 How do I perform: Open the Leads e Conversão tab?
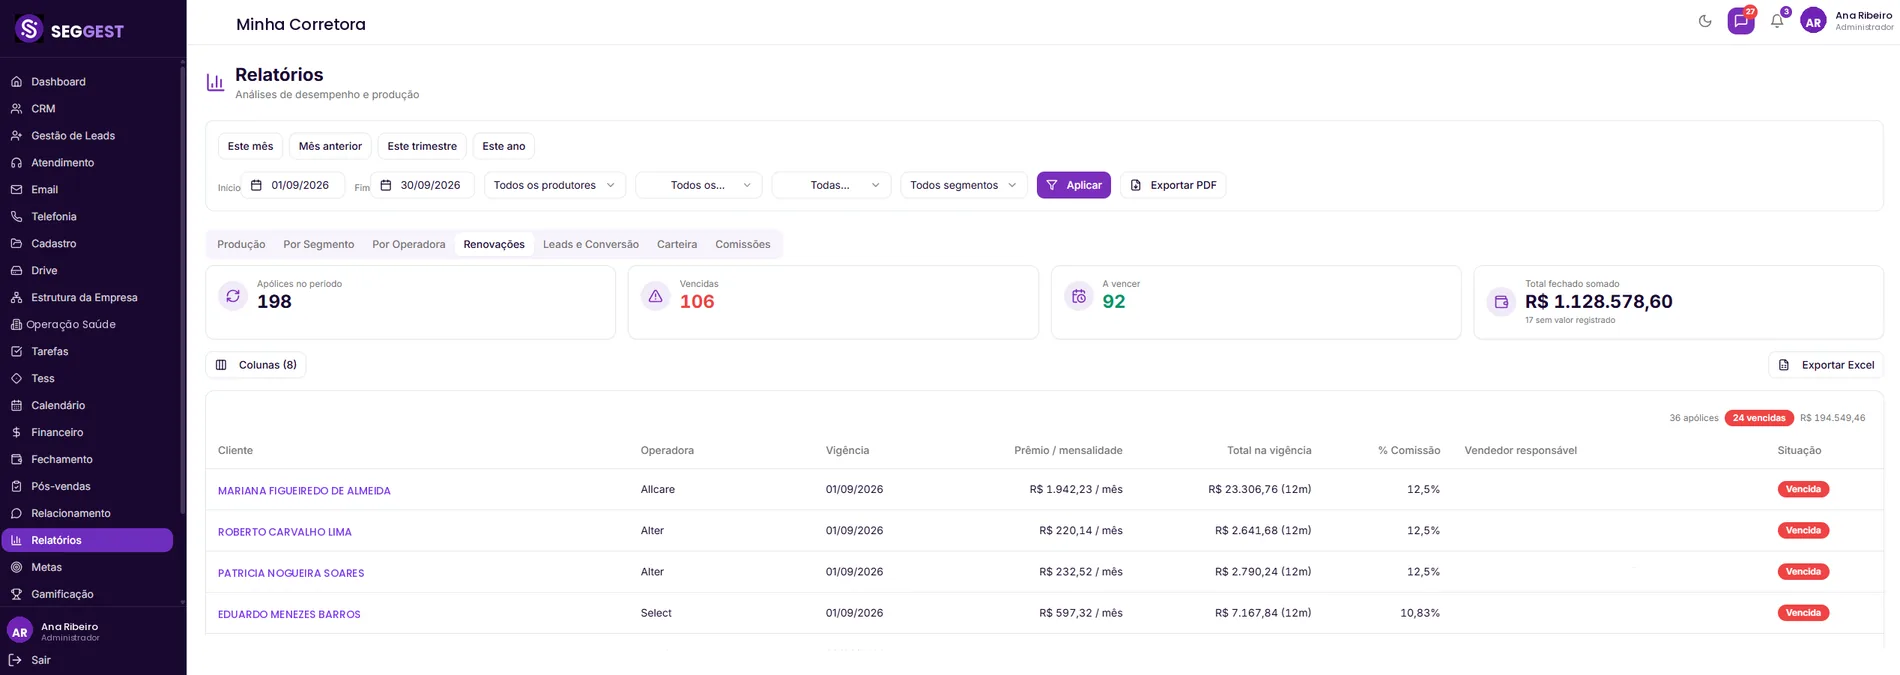[591, 245]
